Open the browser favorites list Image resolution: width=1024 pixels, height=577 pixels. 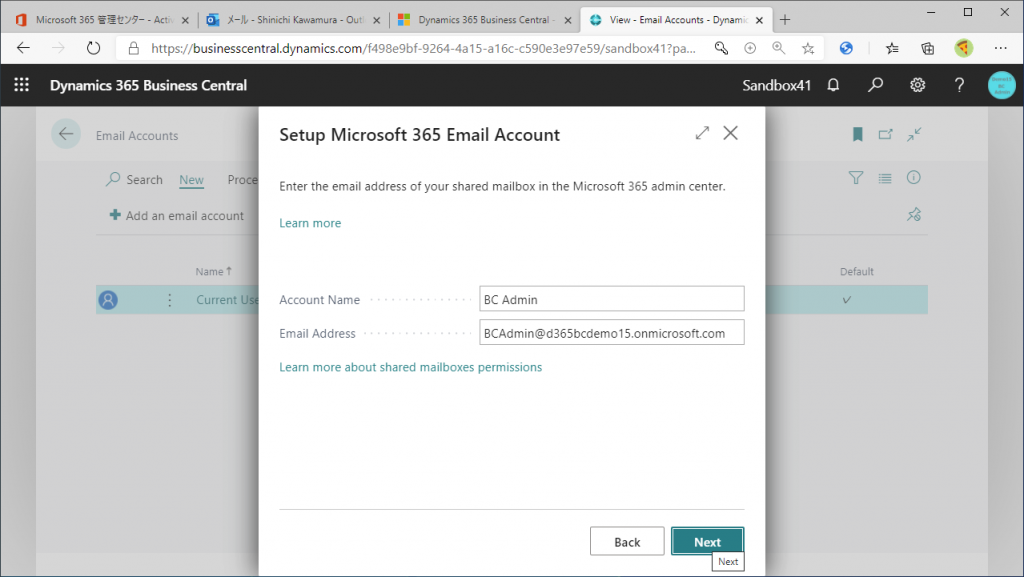(892, 48)
